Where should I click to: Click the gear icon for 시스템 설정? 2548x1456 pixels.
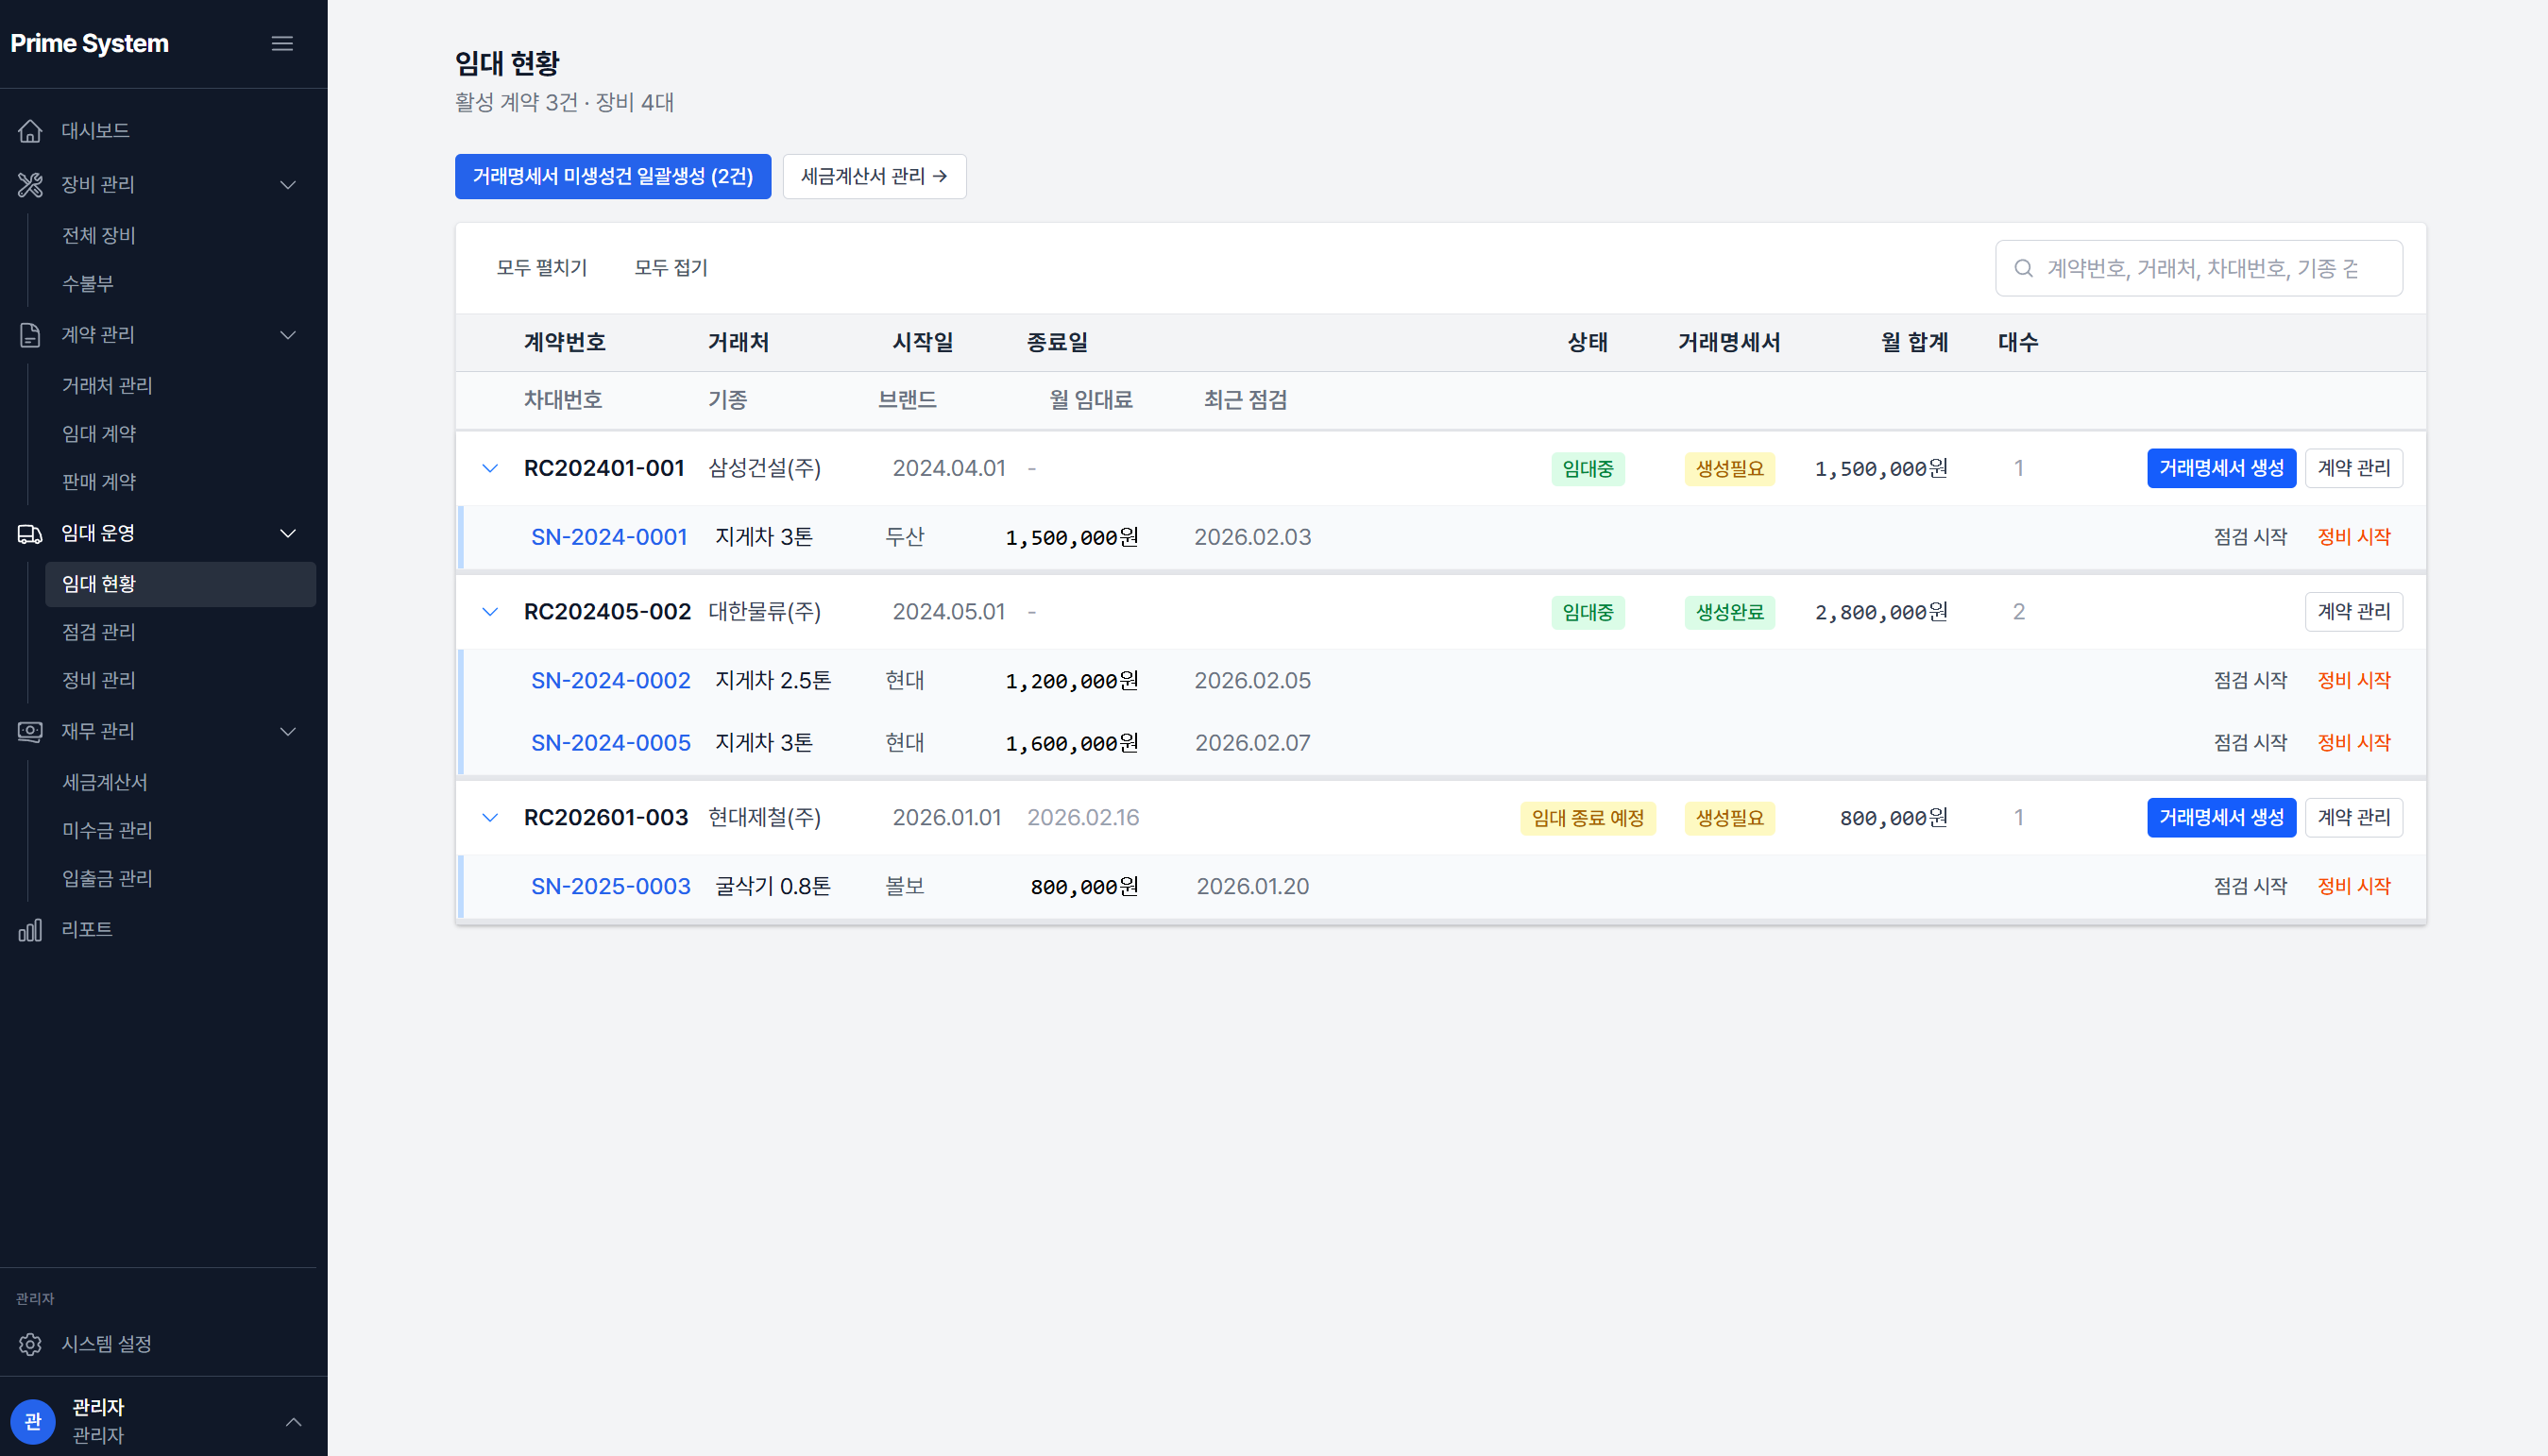30,1345
